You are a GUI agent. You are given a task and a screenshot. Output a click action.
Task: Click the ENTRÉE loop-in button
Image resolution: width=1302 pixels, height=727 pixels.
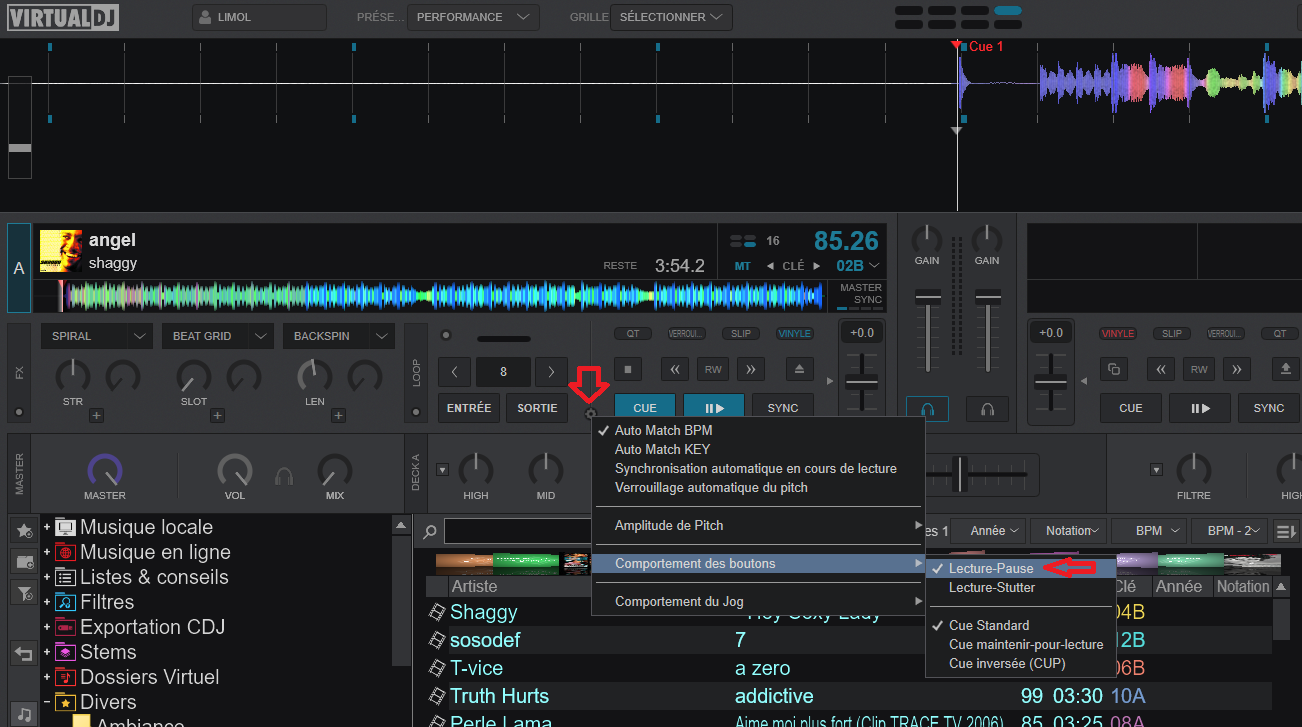click(x=469, y=408)
